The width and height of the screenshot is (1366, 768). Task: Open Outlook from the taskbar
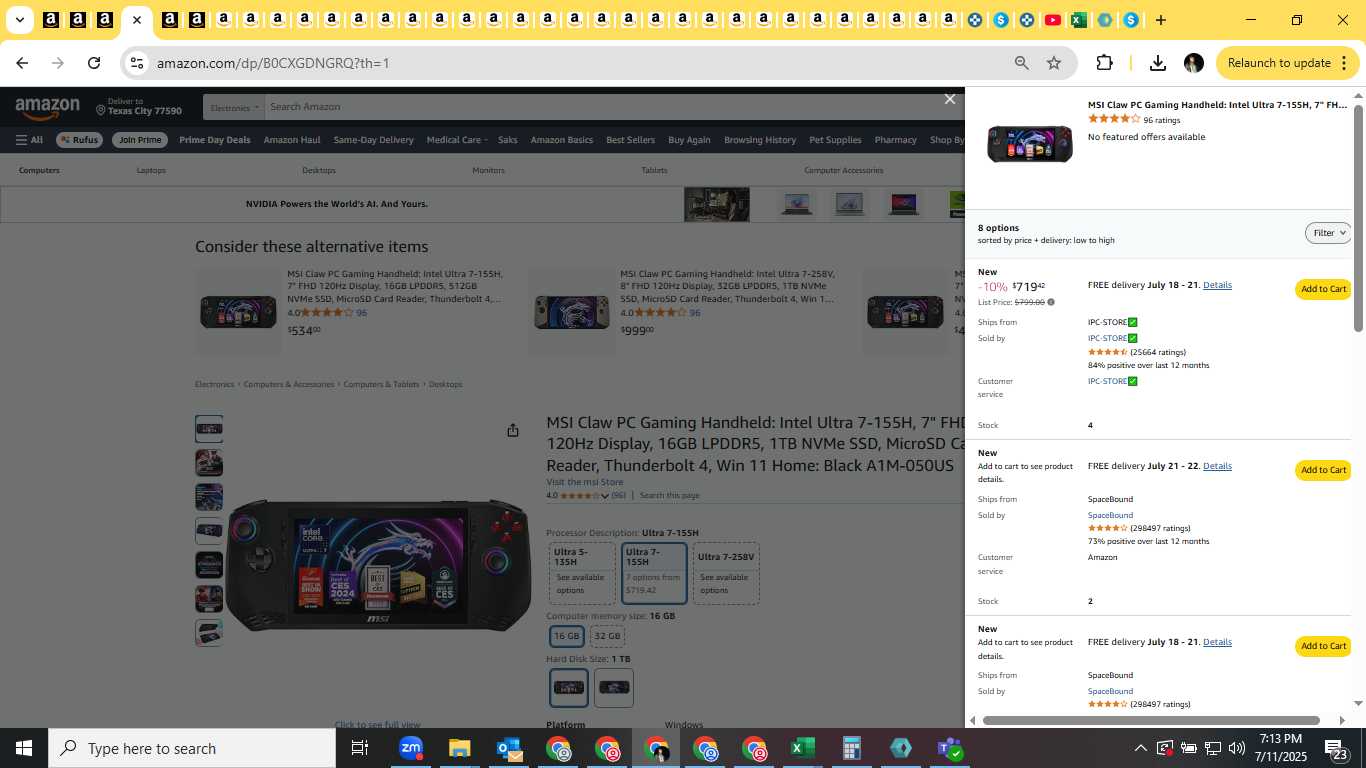(x=509, y=748)
